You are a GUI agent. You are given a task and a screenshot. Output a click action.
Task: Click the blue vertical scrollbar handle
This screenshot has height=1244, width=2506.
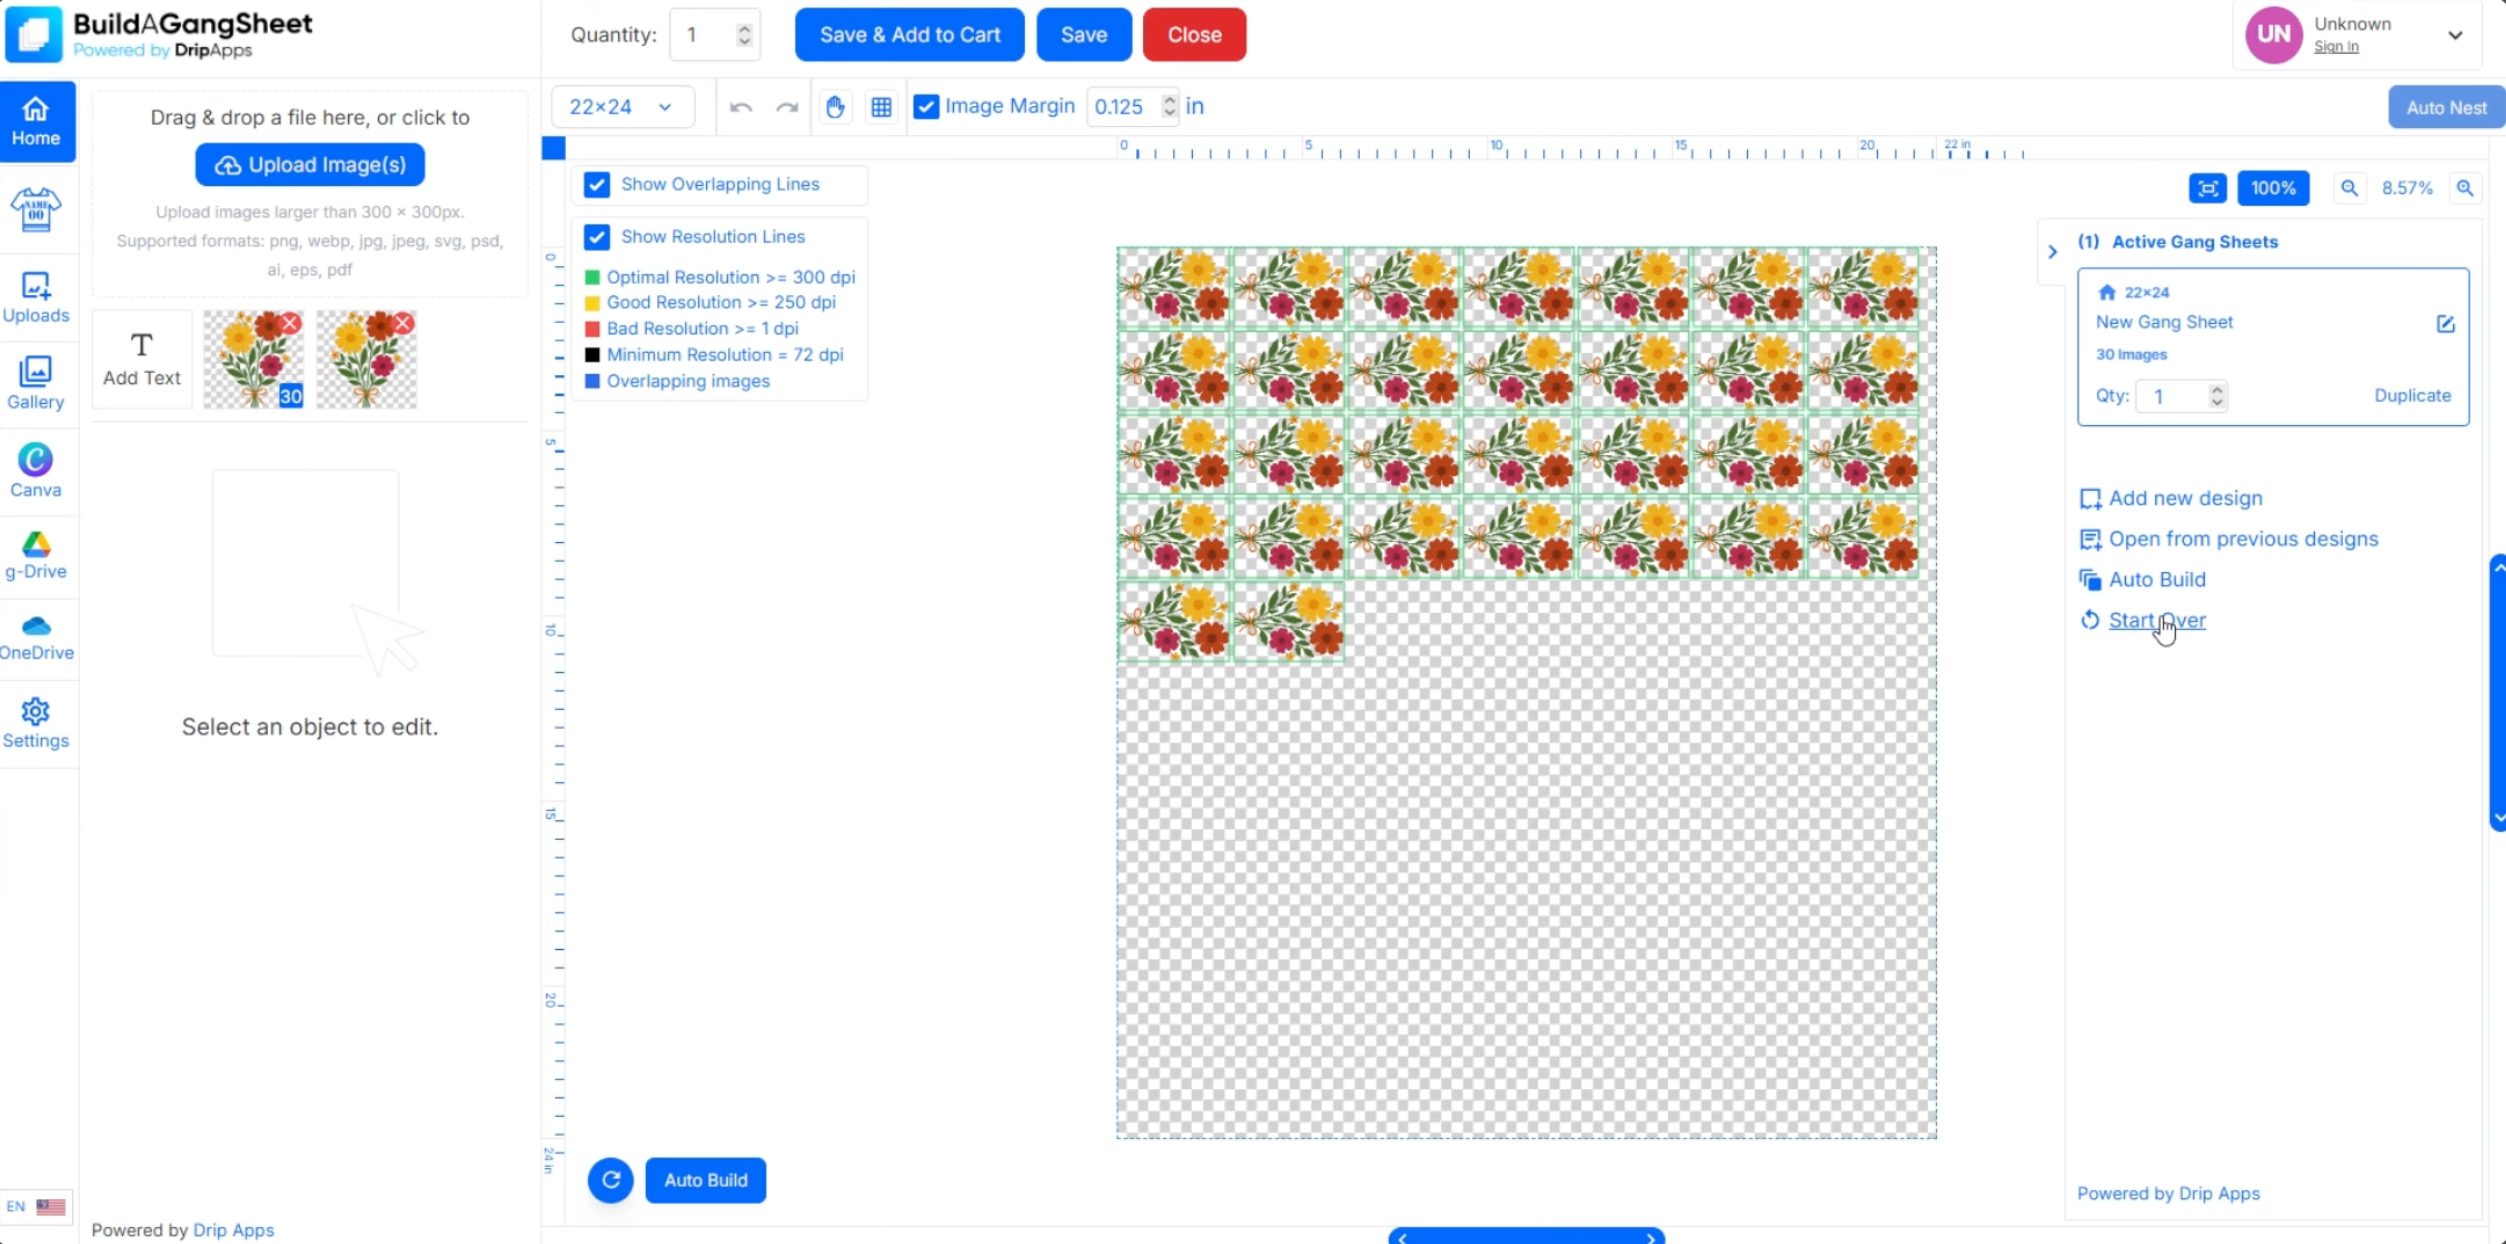tap(2497, 692)
